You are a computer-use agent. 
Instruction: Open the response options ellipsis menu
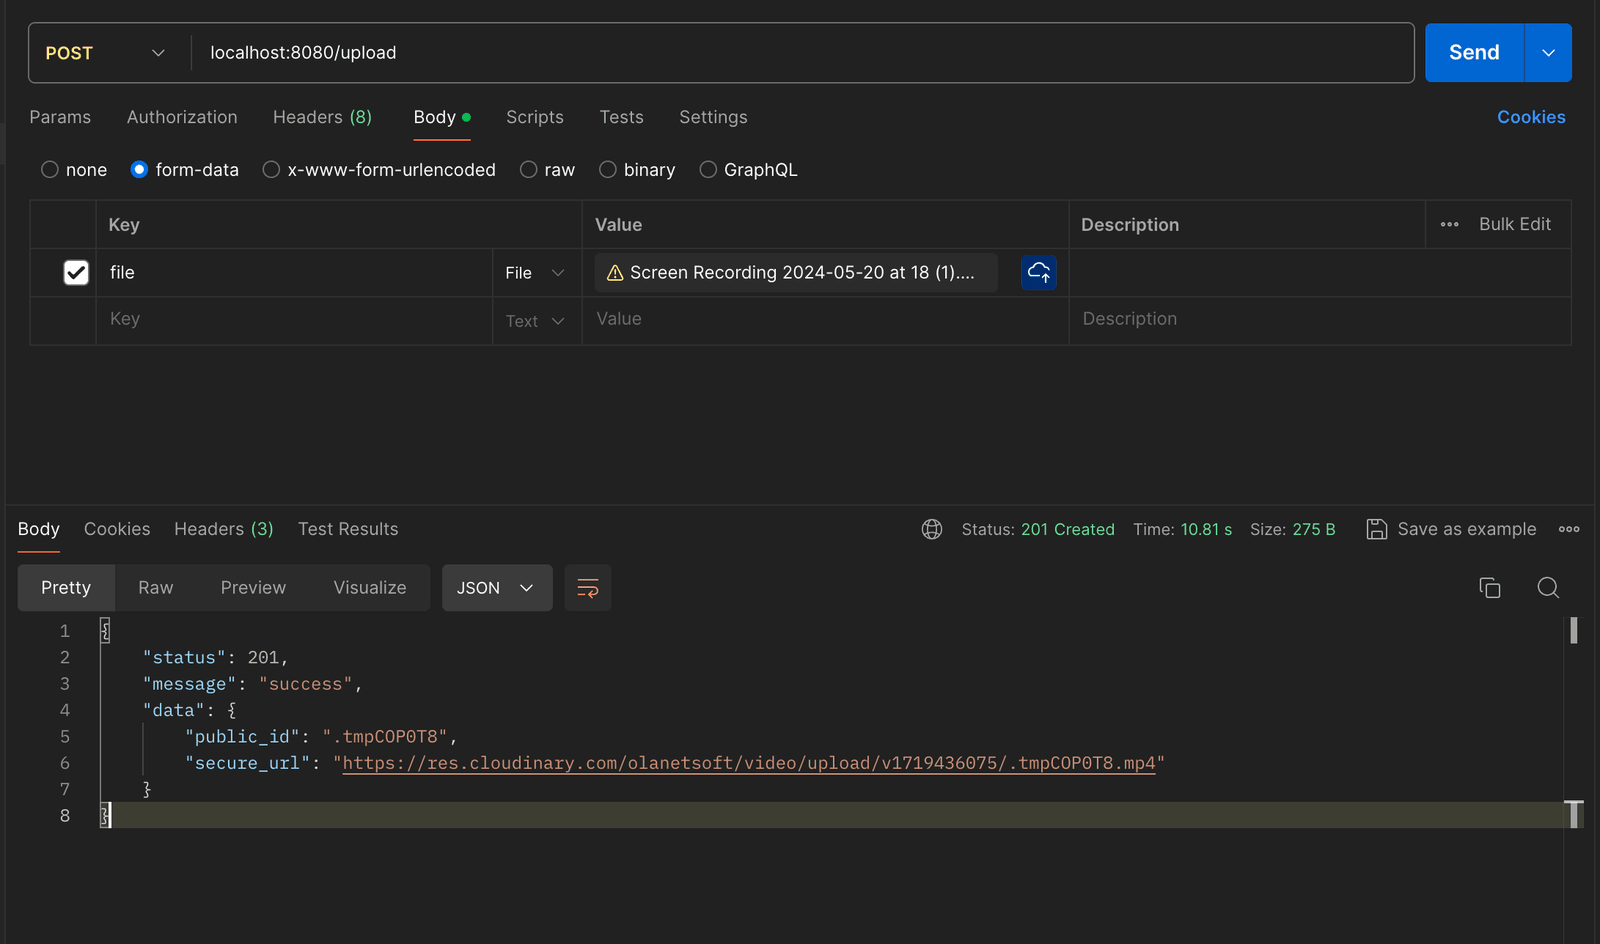click(1569, 529)
